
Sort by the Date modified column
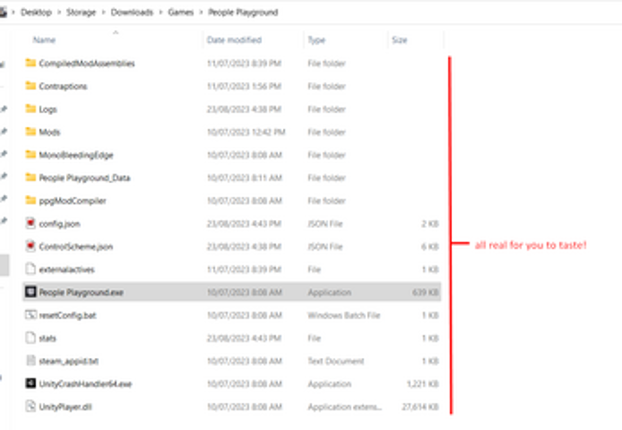[234, 40]
